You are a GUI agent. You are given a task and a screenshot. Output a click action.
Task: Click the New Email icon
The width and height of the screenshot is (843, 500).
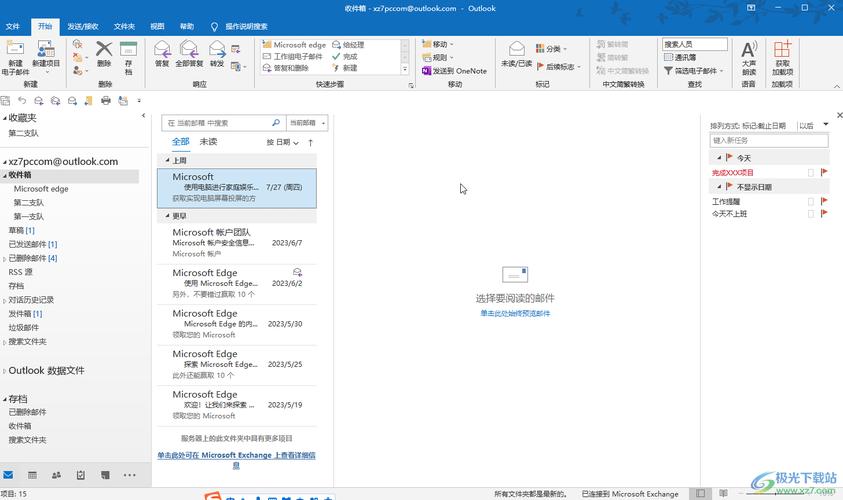[15, 49]
